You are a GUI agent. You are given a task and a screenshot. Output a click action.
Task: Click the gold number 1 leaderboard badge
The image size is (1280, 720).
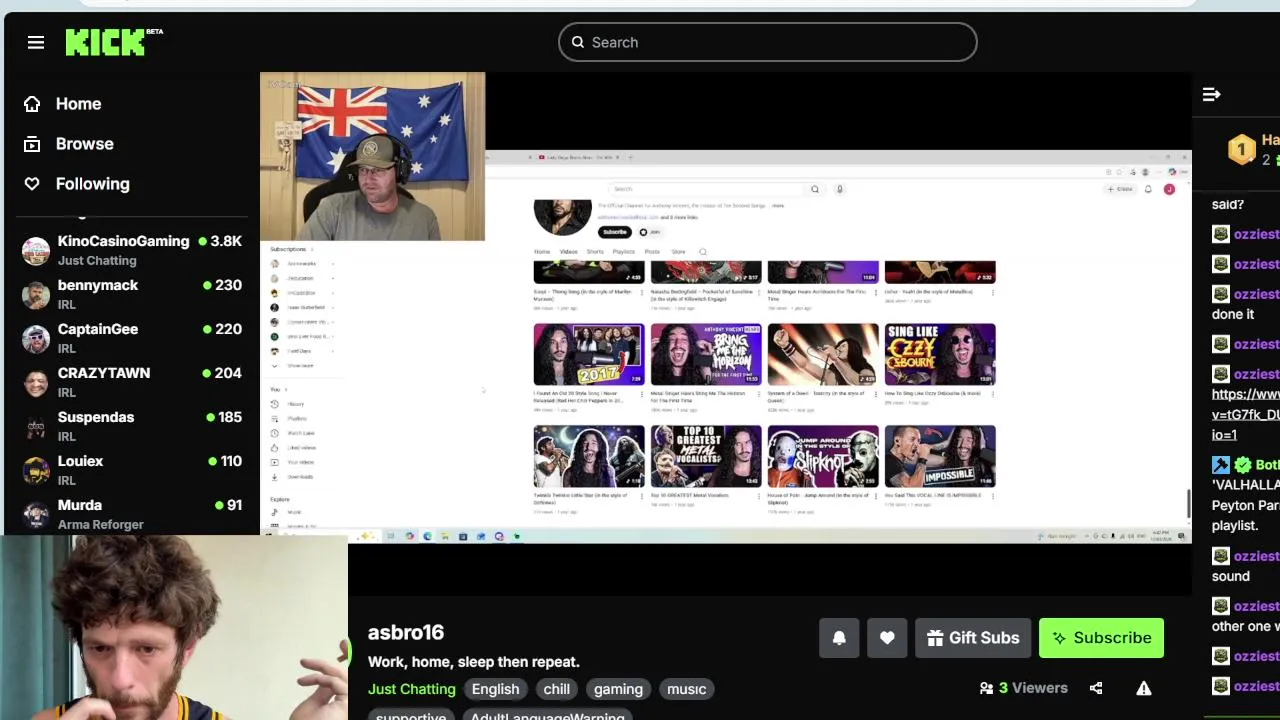[x=1241, y=150]
